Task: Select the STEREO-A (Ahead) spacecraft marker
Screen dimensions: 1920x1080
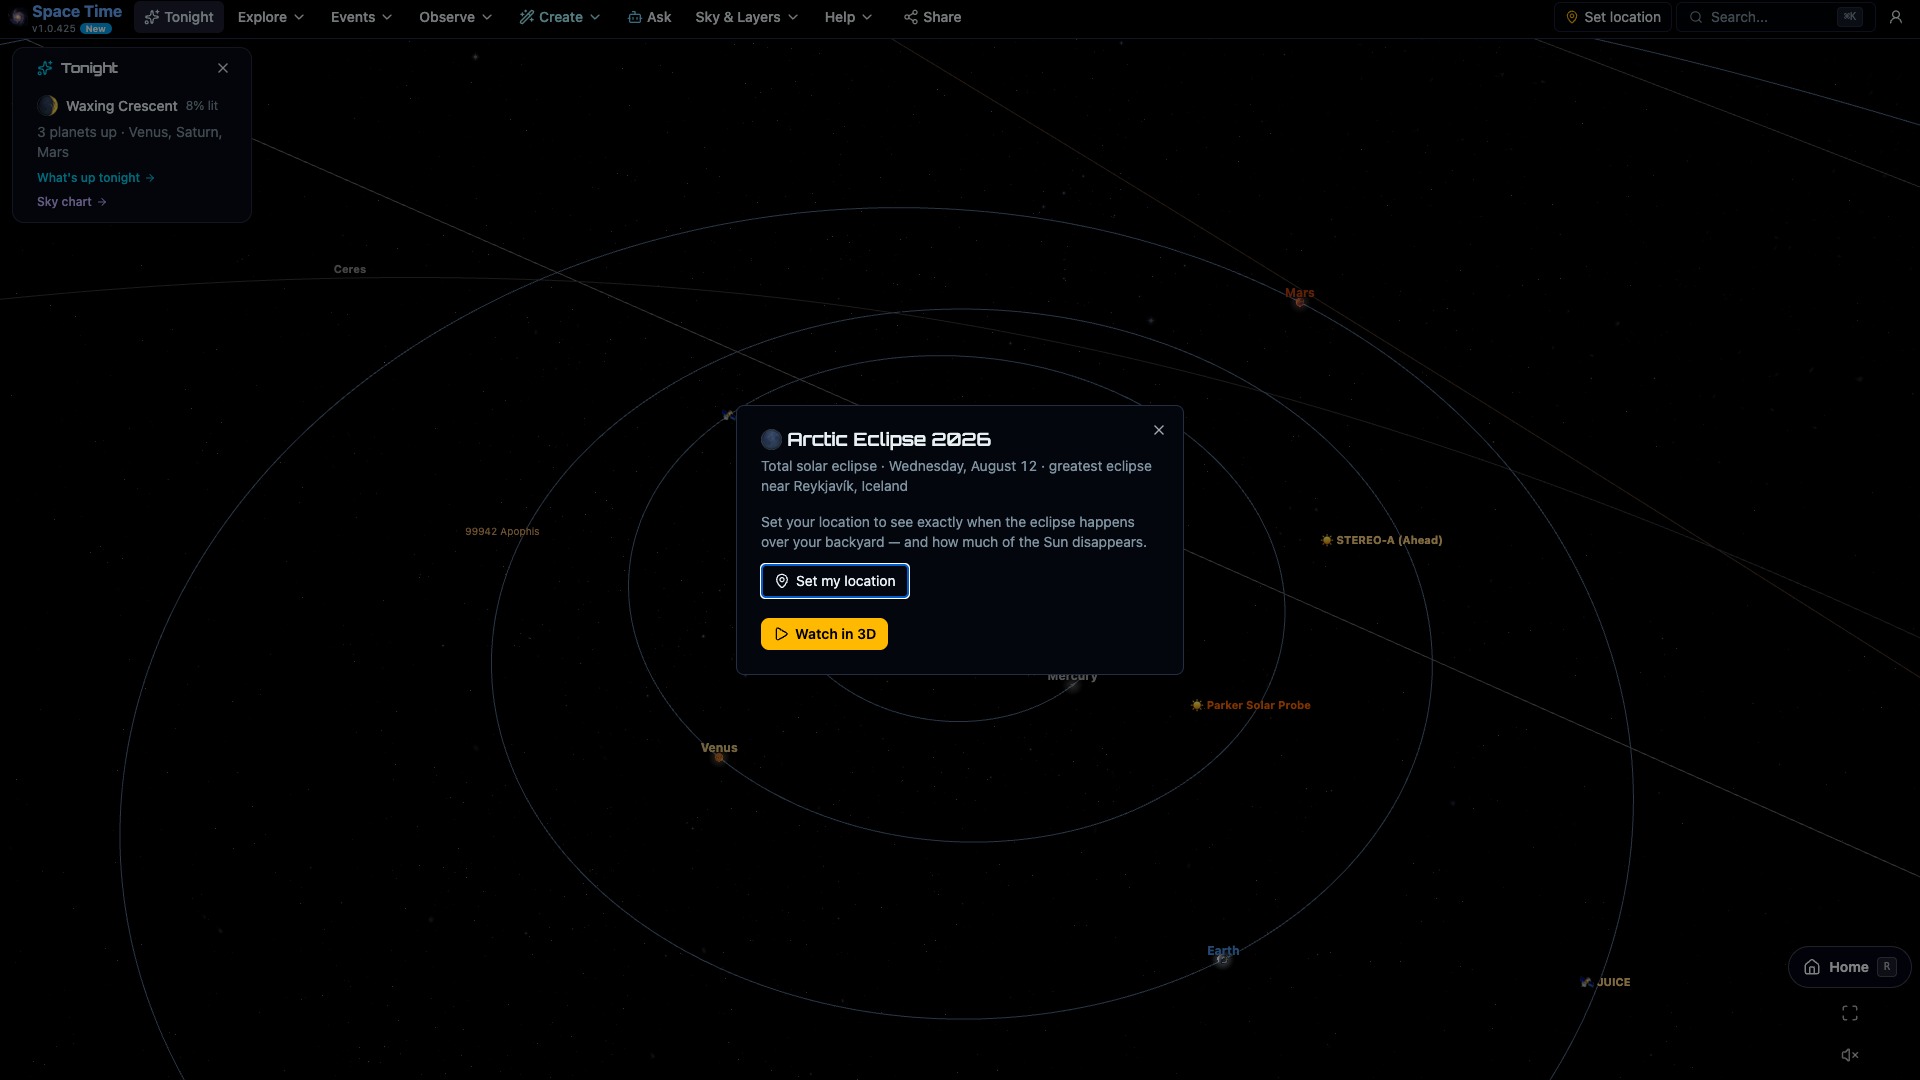Action: [1327, 540]
